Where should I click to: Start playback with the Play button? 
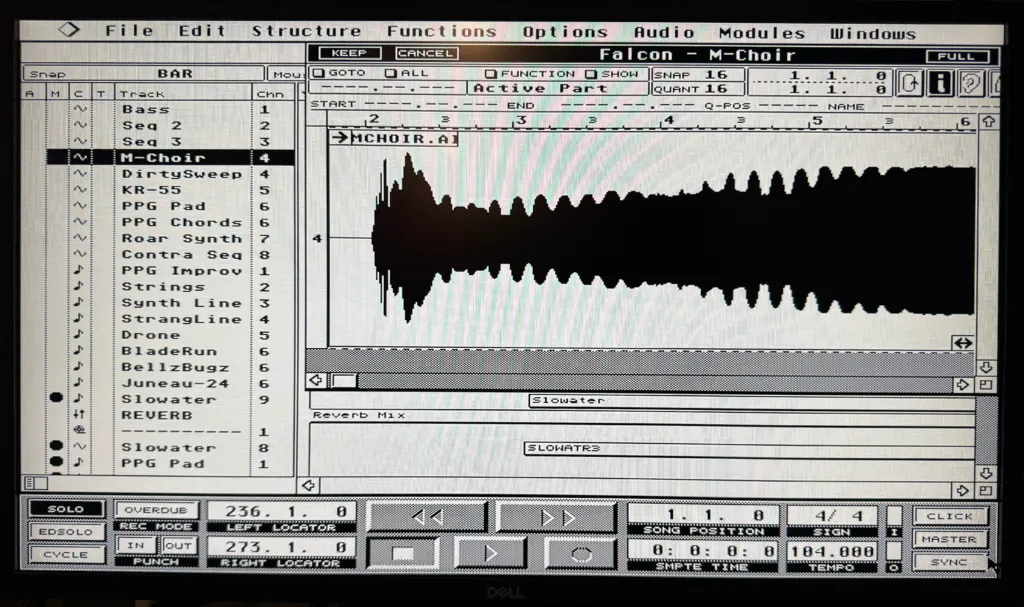pyautogui.click(x=490, y=552)
